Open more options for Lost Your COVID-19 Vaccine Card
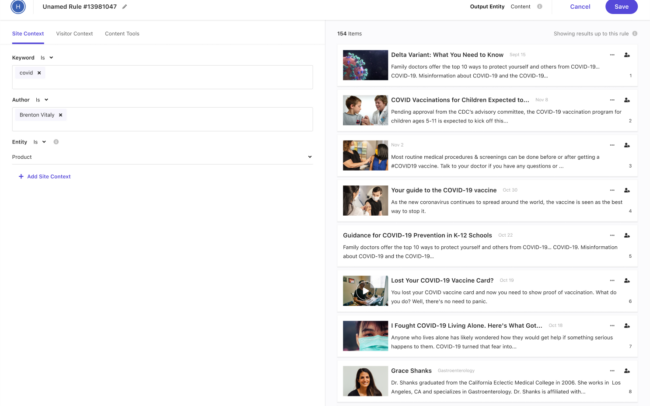Image resolution: width=650 pixels, height=406 pixels. point(610,281)
